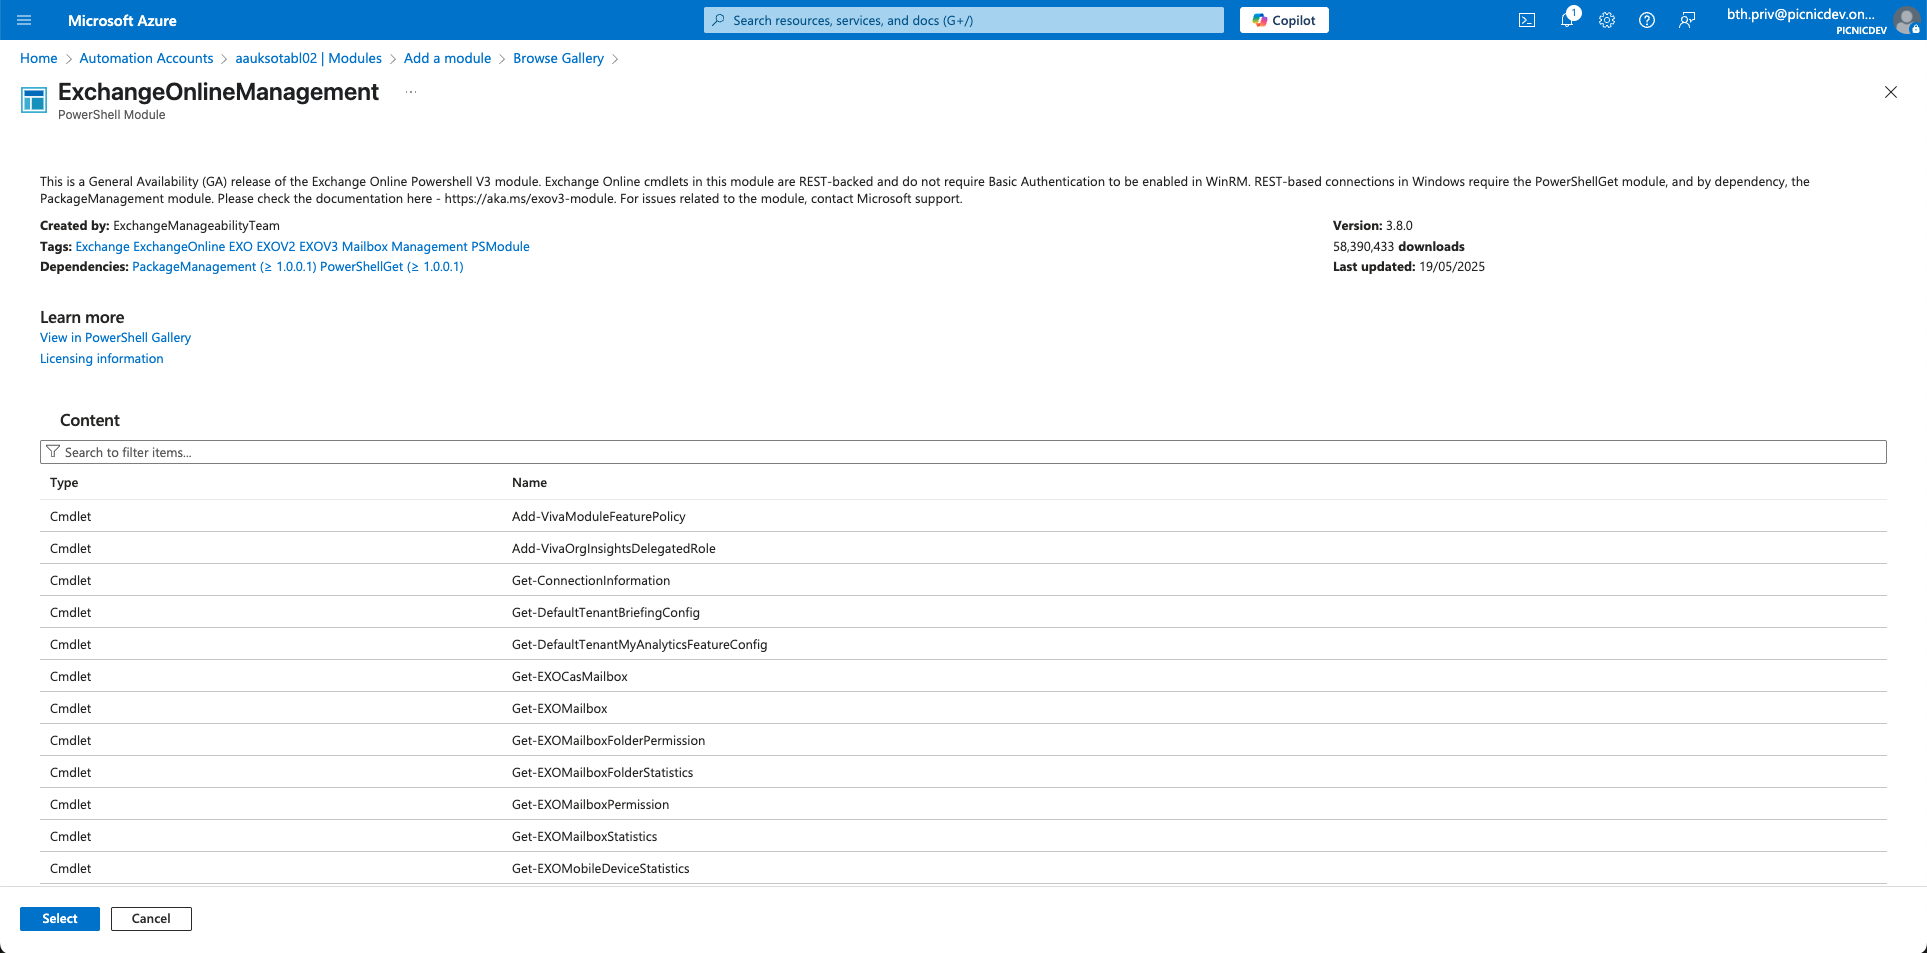Open aauksotabl02 | Modules breadcrumb
The height and width of the screenshot is (953, 1927).
(x=308, y=58)
